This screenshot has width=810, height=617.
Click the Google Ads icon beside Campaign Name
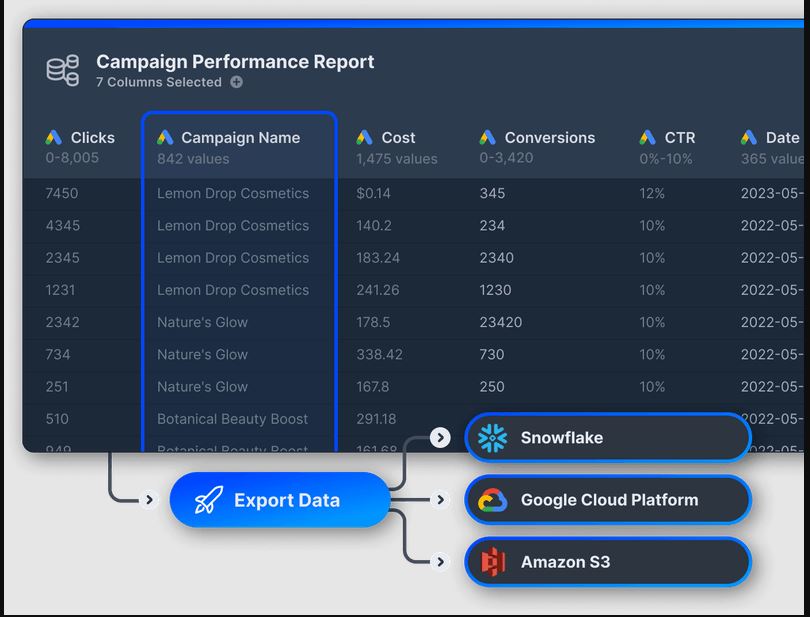pyautogui.click(x=165, y=137)
